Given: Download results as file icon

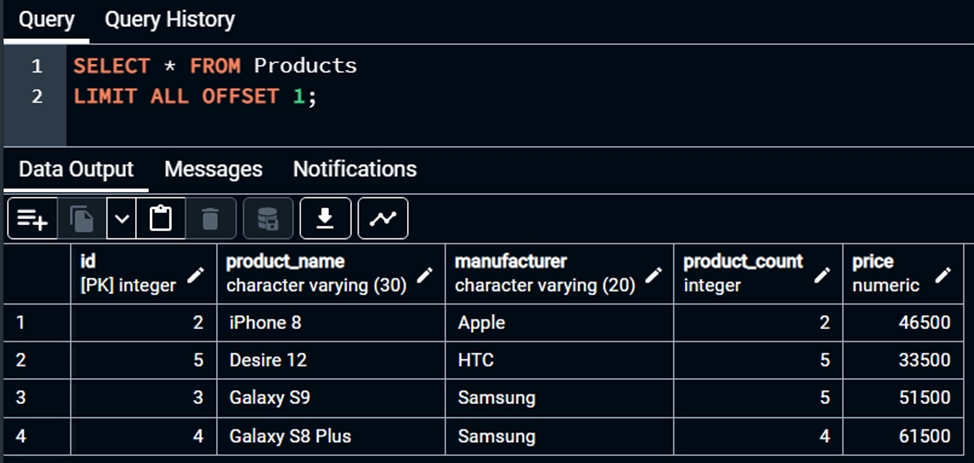Looking at the screenshot, I should (x=325, y=219).
